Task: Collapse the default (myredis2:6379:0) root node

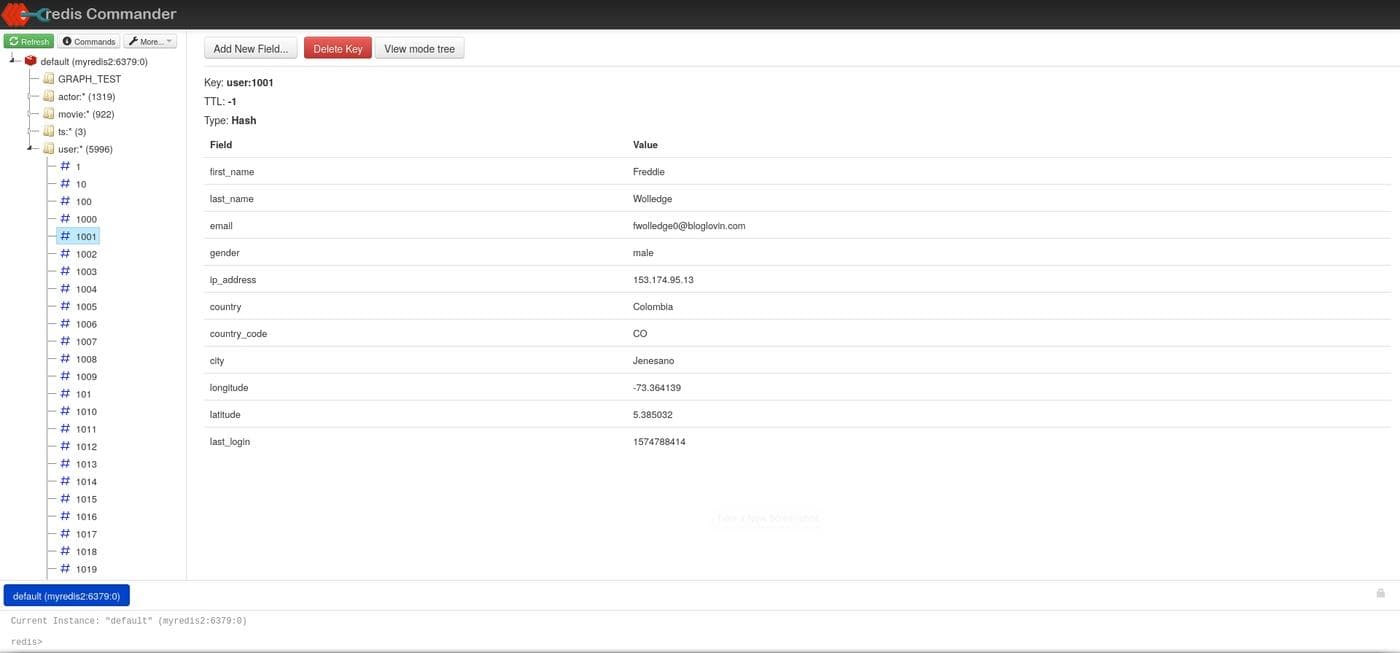Action: [13, 61]
